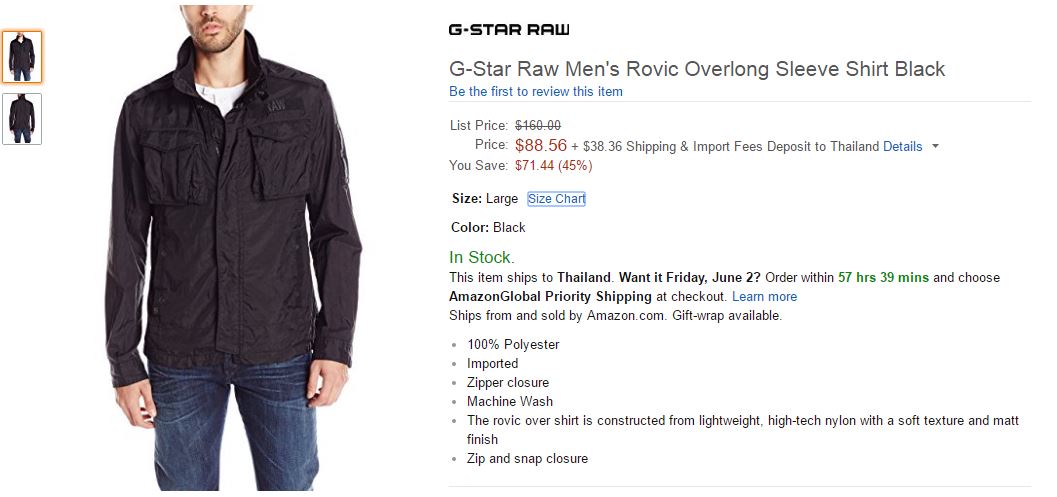
Task: Click the AmazonGlobal Priority Shipping text
Action: 550,297
